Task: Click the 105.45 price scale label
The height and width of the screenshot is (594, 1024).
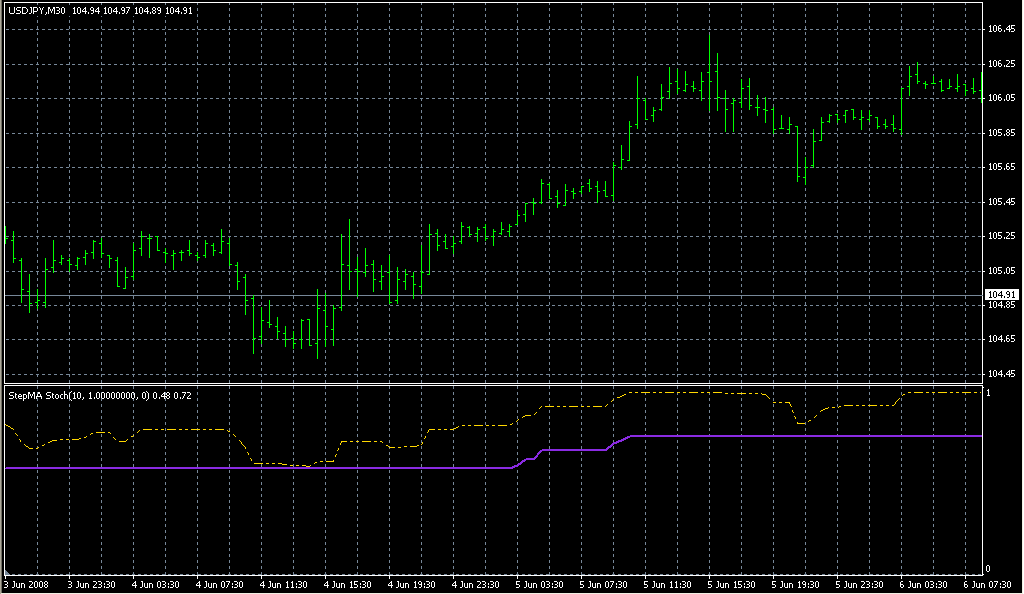Action: coord(1001,202)
